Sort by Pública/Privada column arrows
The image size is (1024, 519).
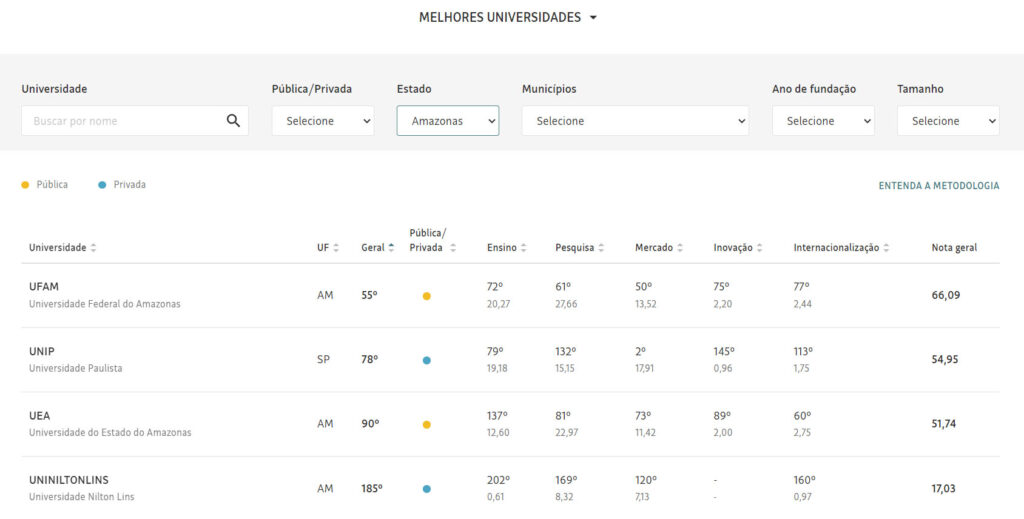tap(453, 248)
